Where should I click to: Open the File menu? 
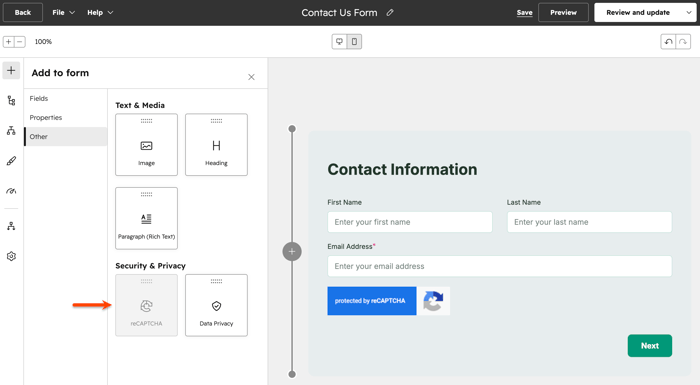(x=63, y=13)
